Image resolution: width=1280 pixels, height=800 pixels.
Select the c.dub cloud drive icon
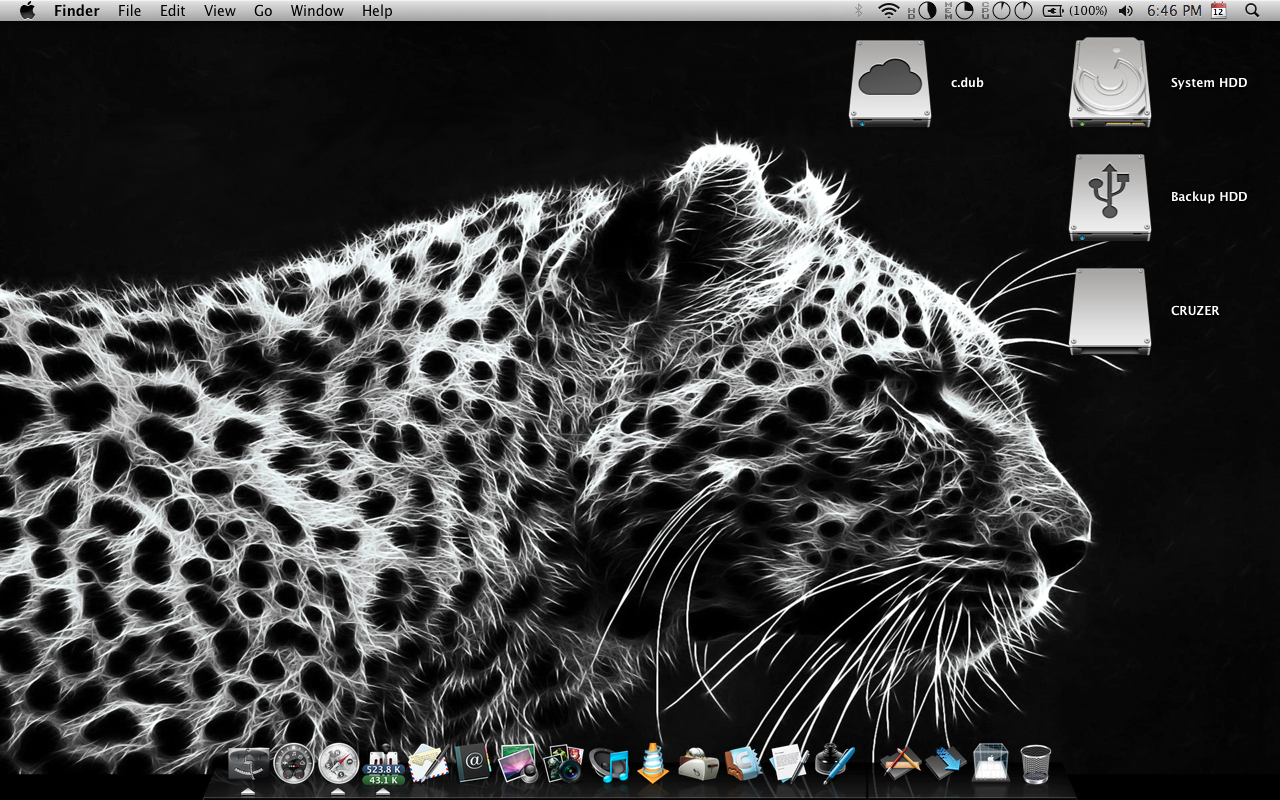[x=889, y=83]
